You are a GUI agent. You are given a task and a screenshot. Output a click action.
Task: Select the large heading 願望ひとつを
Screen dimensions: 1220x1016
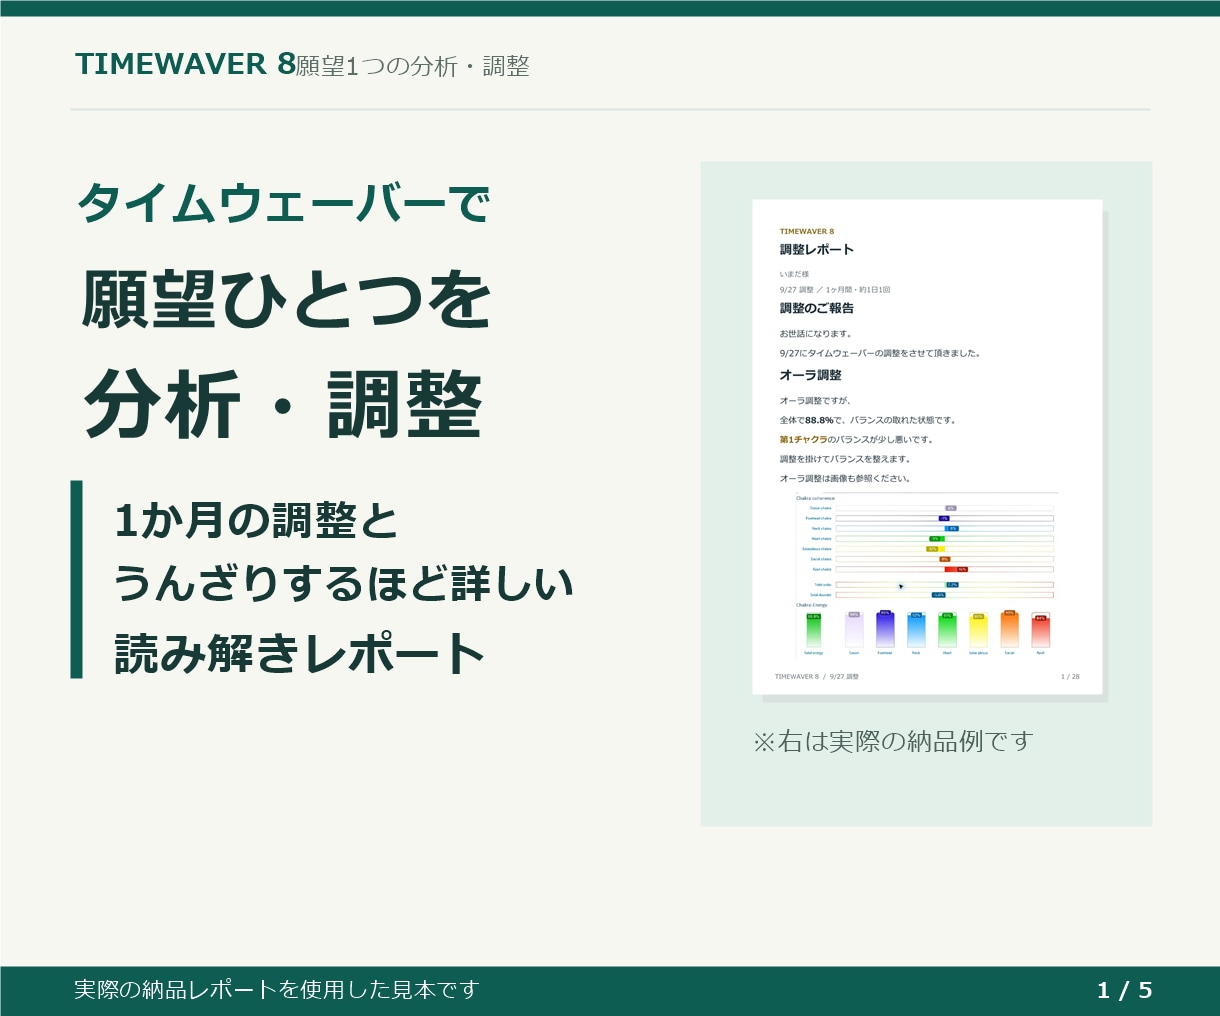[x=286, y=300]
